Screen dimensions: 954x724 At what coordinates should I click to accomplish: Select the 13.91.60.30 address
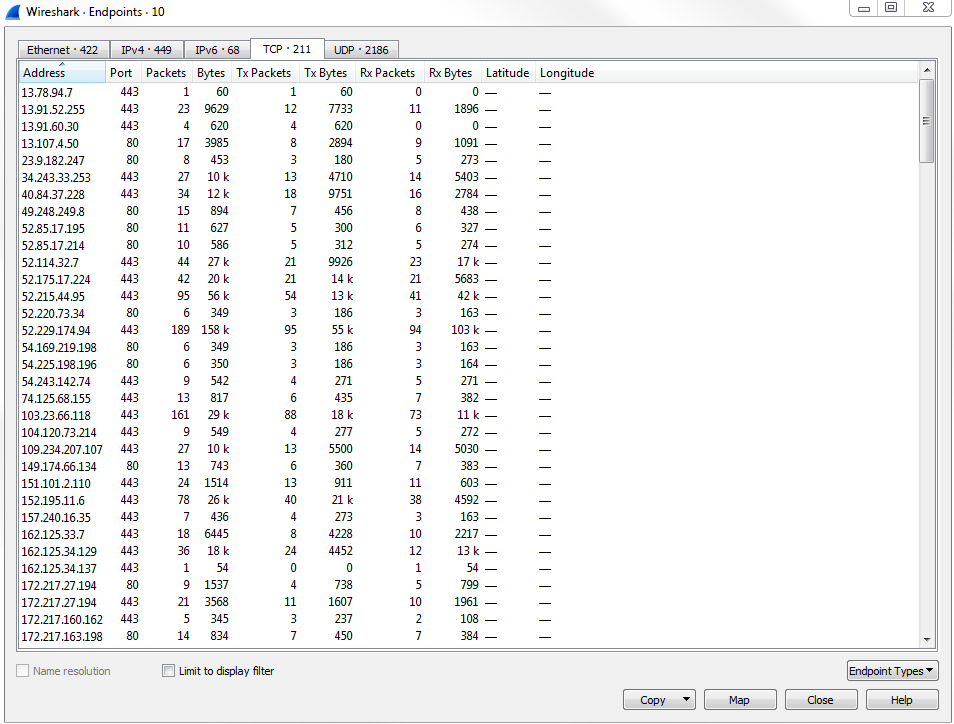[x=50, y=127]
